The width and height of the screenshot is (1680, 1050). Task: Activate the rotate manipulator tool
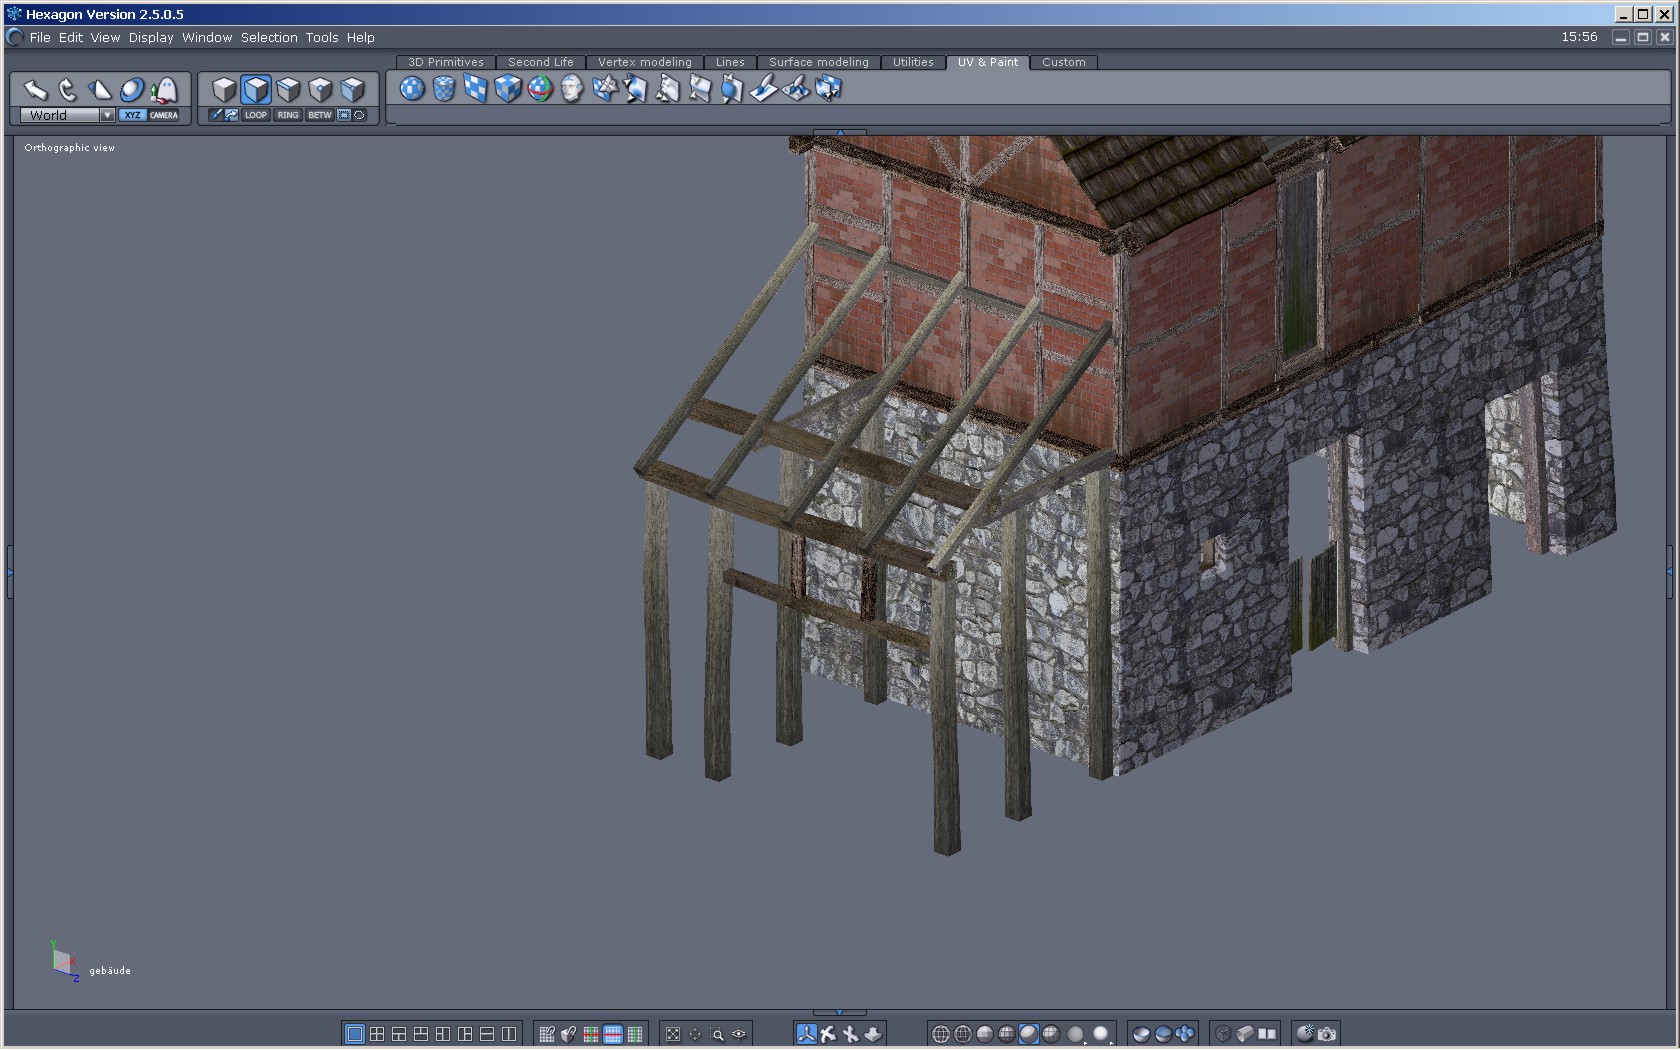point(67,90)
